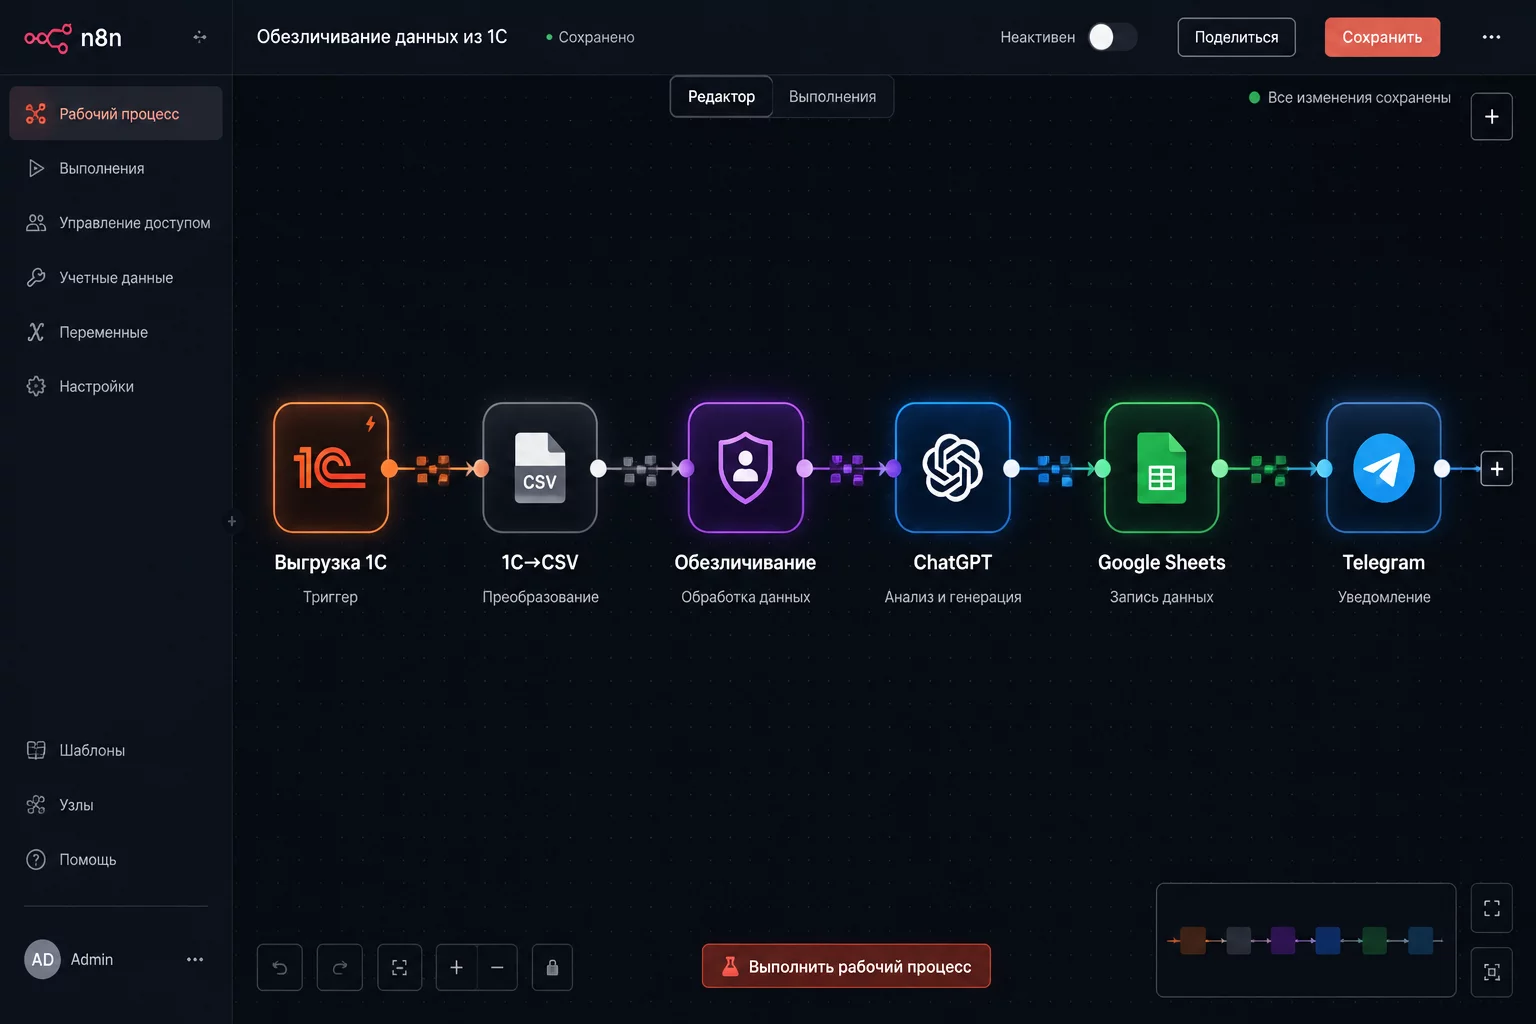
Task: Collapse the sidebar via header icon
Action: pos(200,37)
